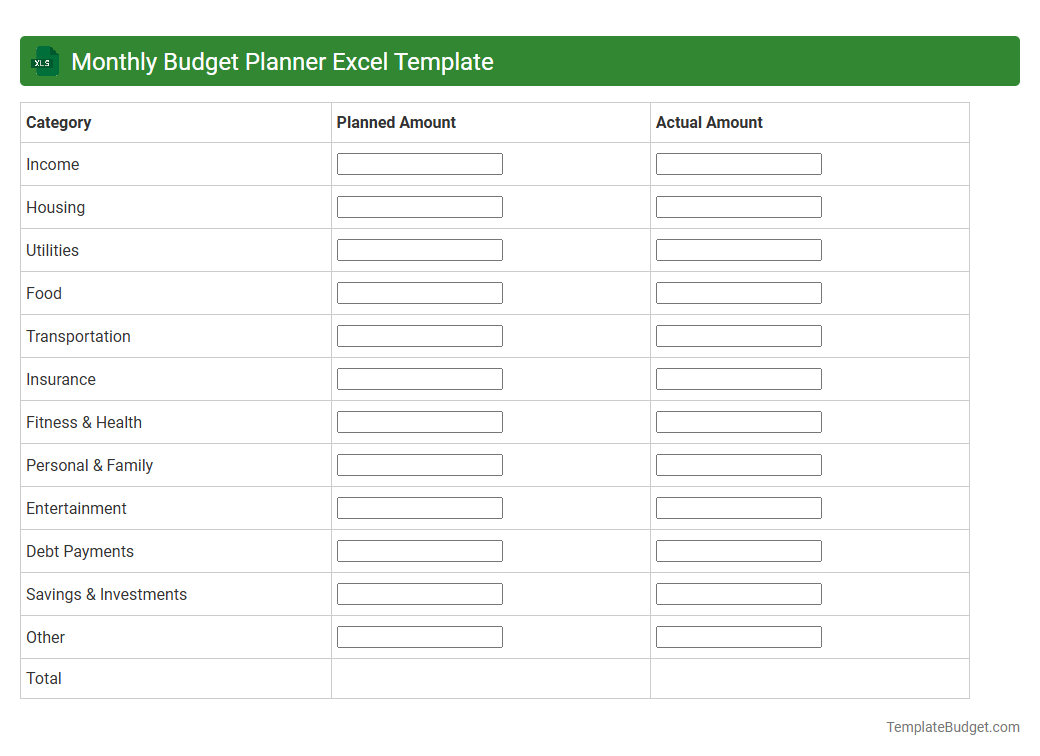This screenshot has width=1040, height=756.
Task: Click the Planned Amount field for Savings & Investments
Action: tap(419, 593)
